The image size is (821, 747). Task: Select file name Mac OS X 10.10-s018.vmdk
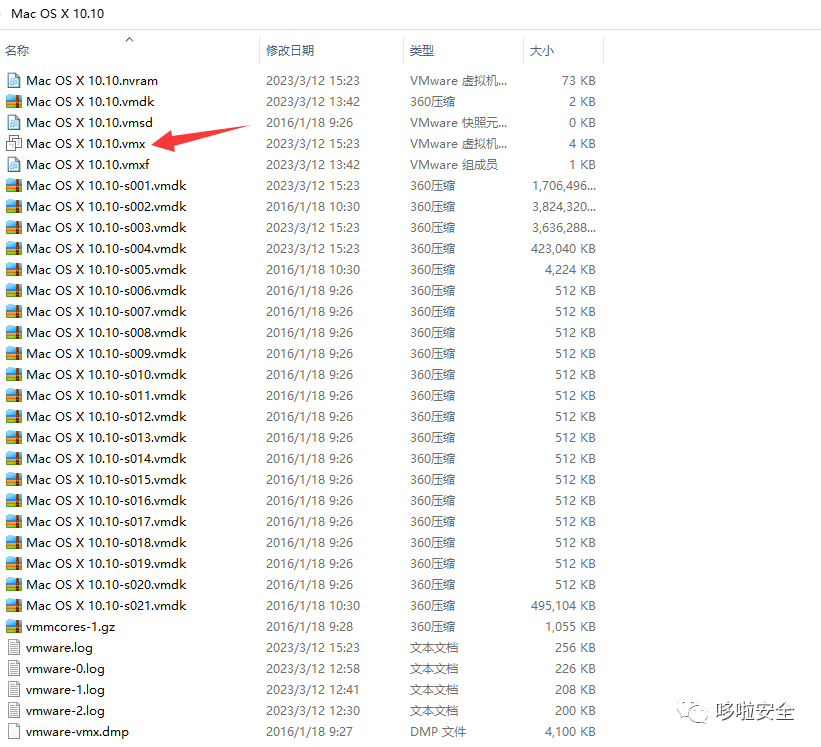tap(106, 543)
